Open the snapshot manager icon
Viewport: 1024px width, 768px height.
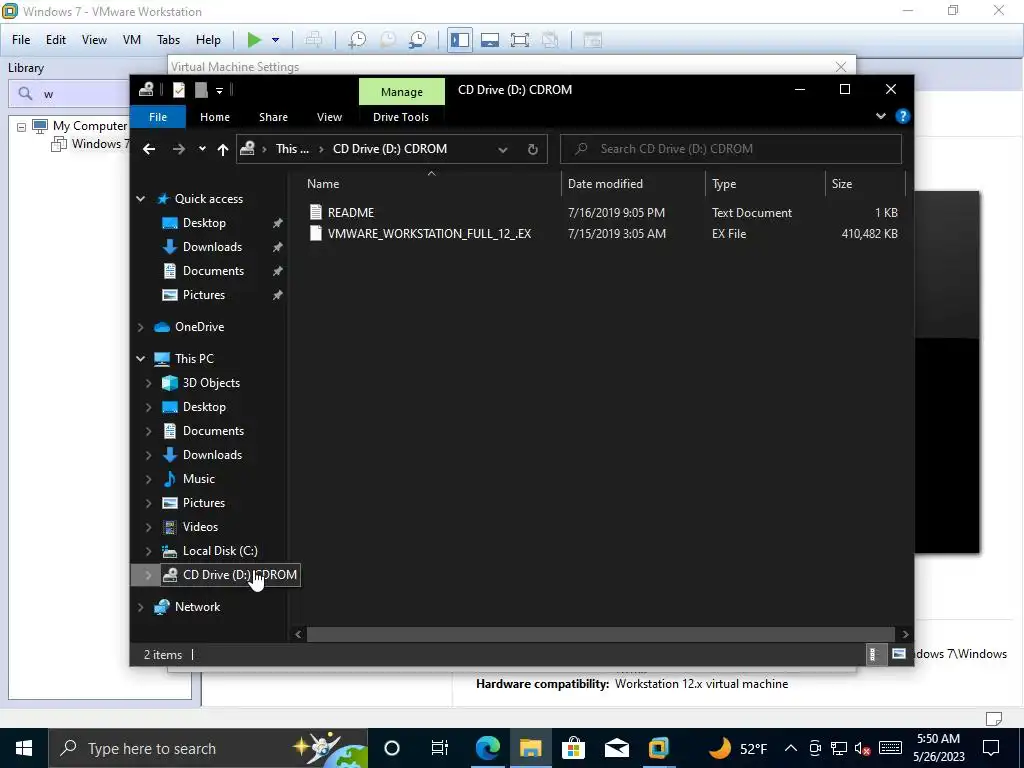[x=417, y=40]
